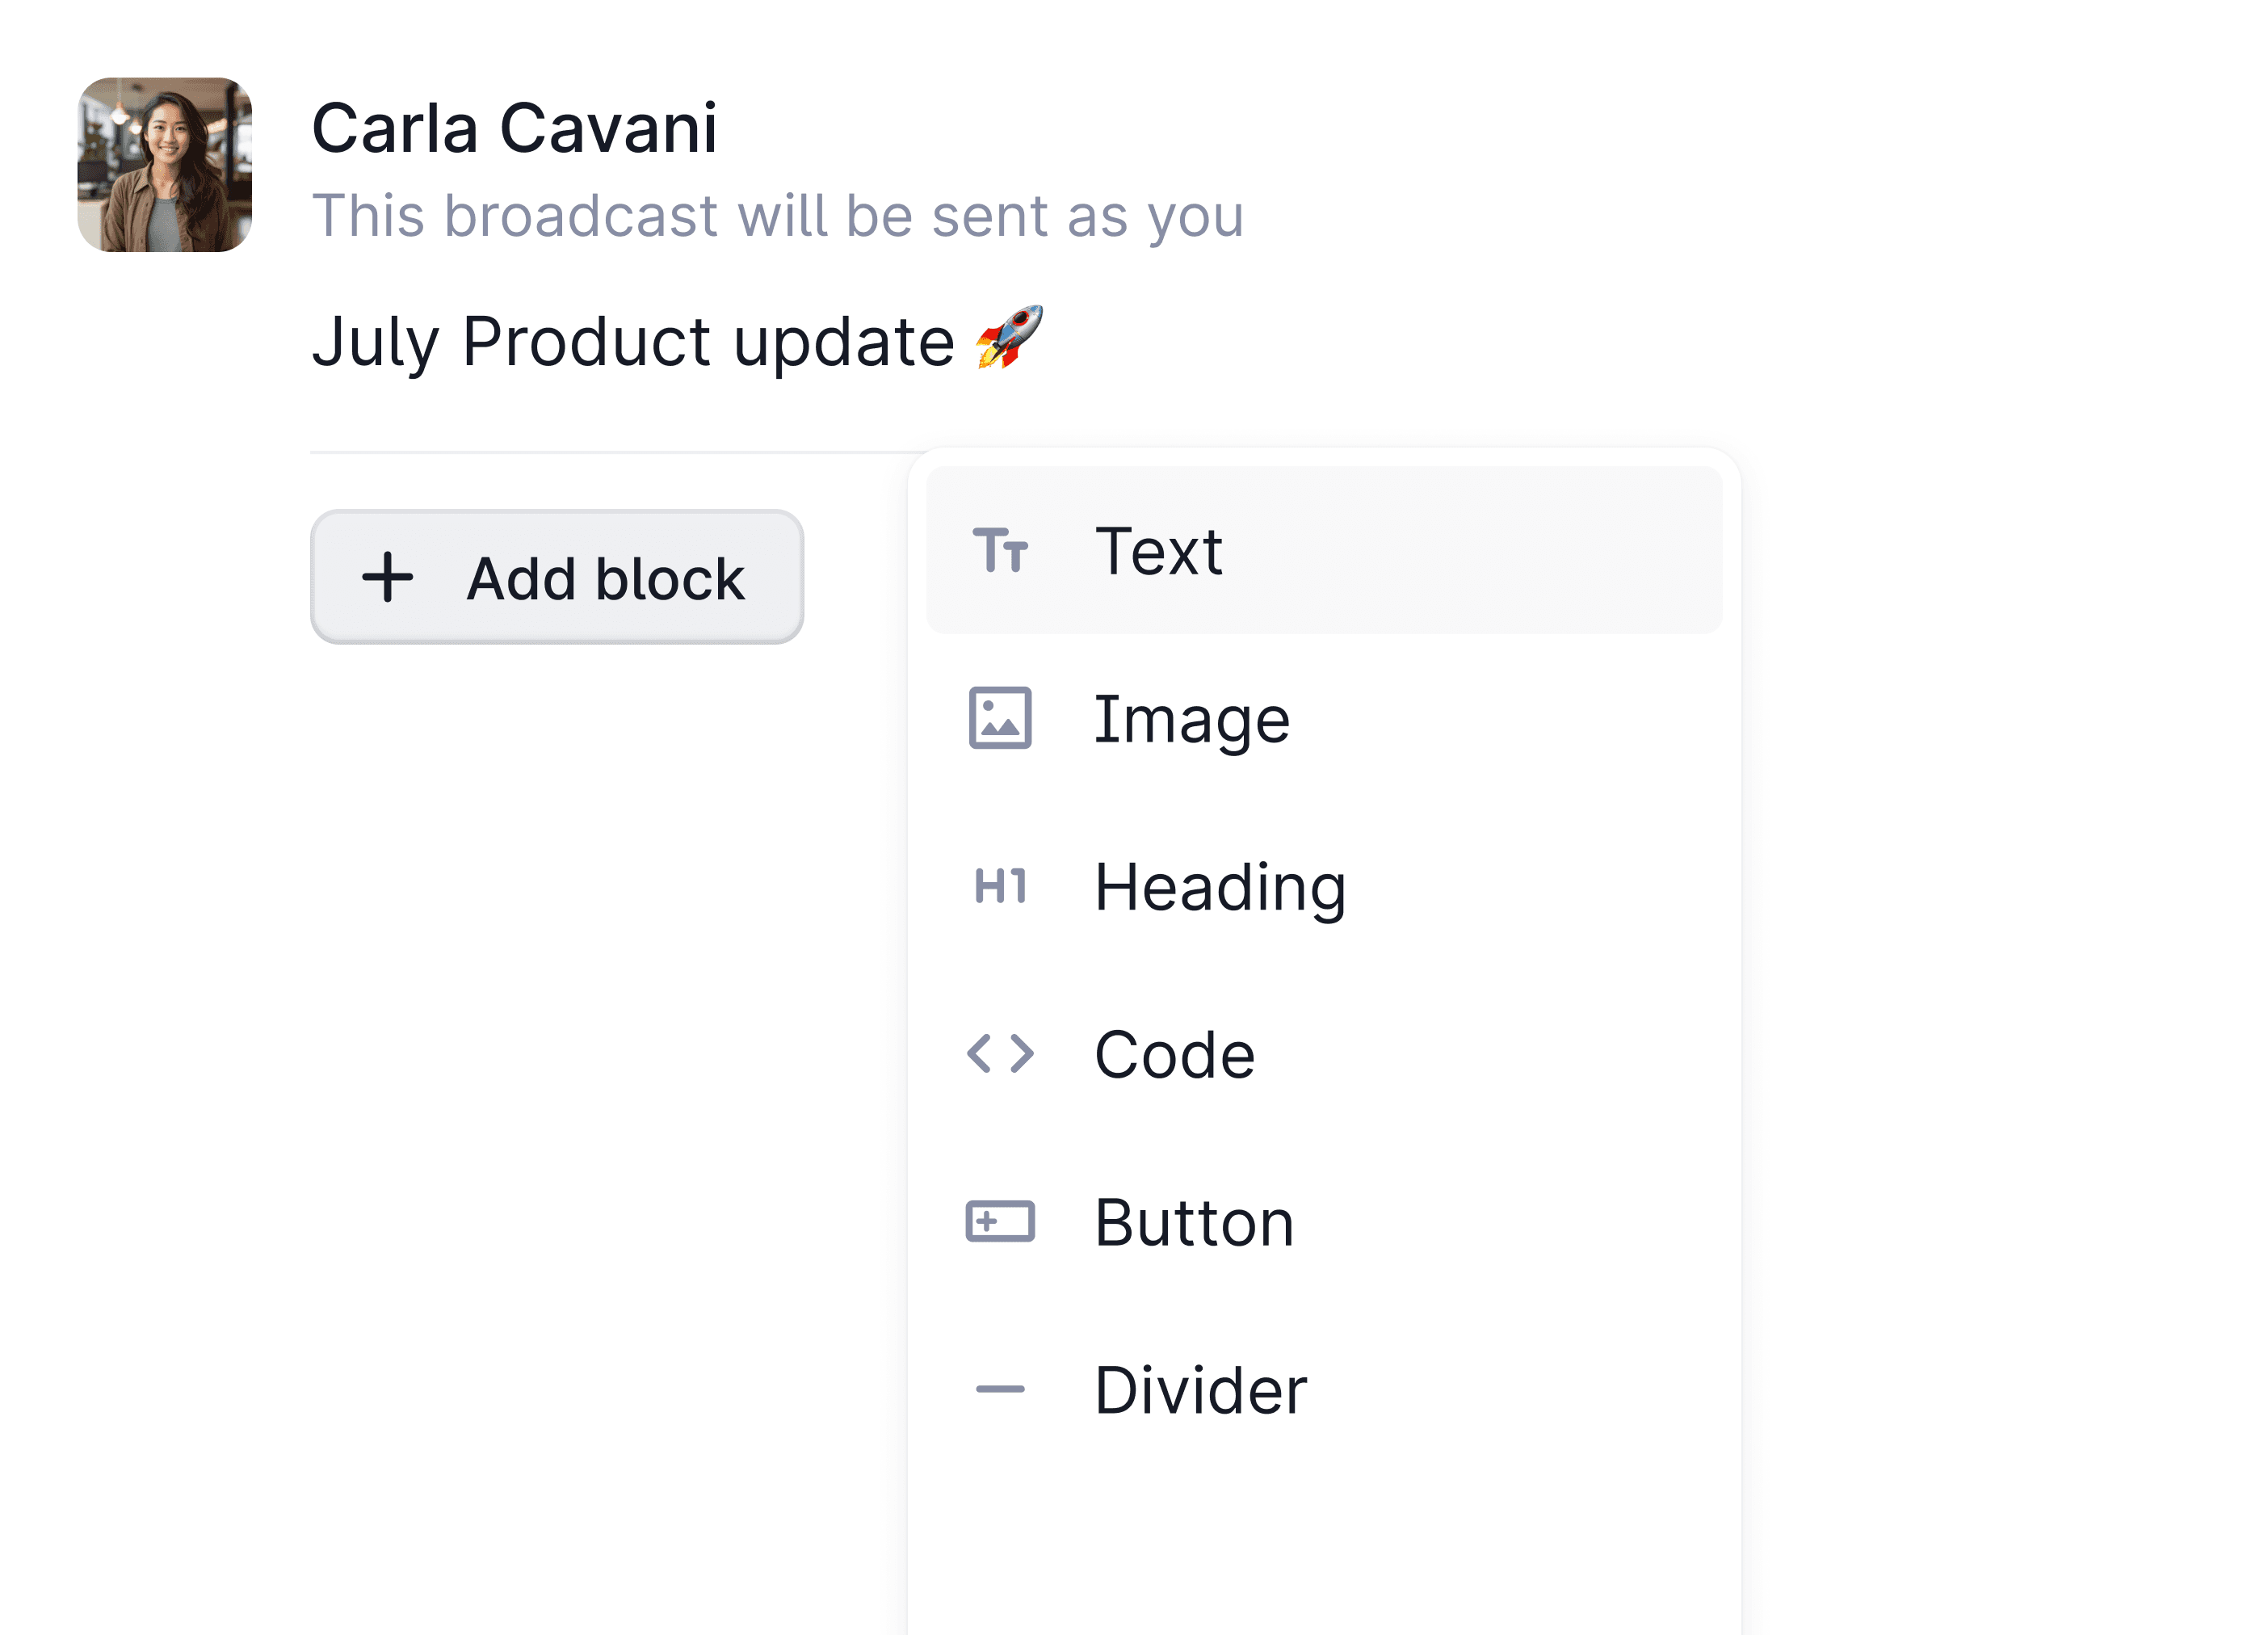Click the H1 heading icon
The height and width of the screenshot is (1635, 2268).
1000,886
